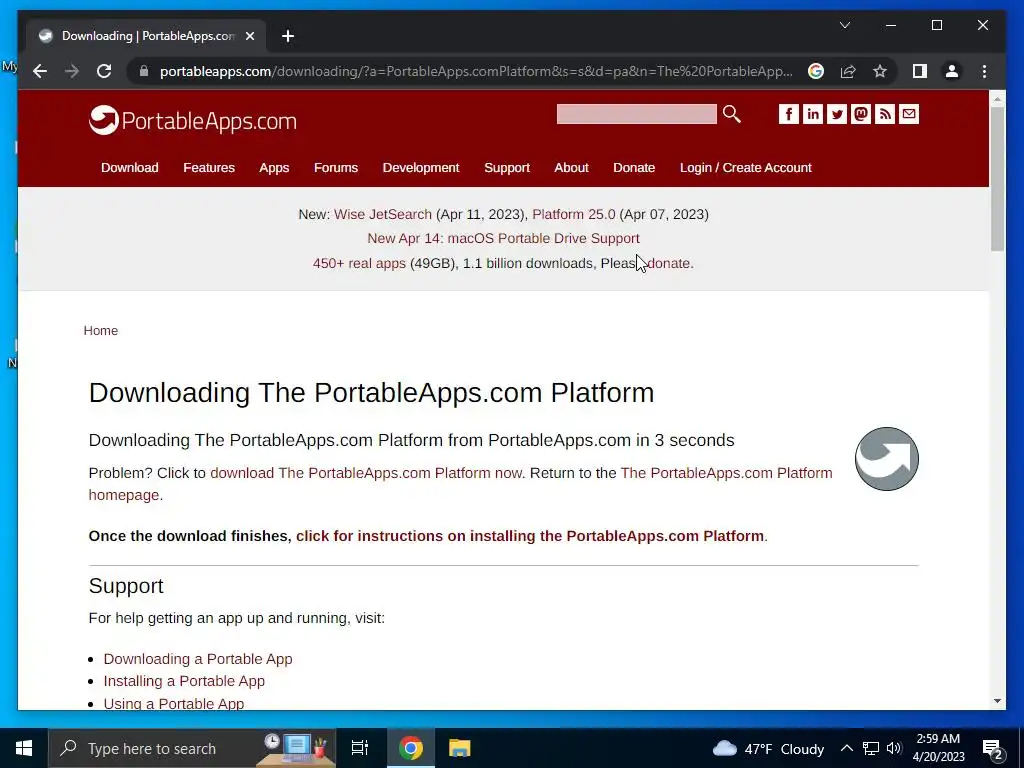The width and height of the screenshot is (1024, 768).
Task: Open the Features menu
Action: pos(209,168)
